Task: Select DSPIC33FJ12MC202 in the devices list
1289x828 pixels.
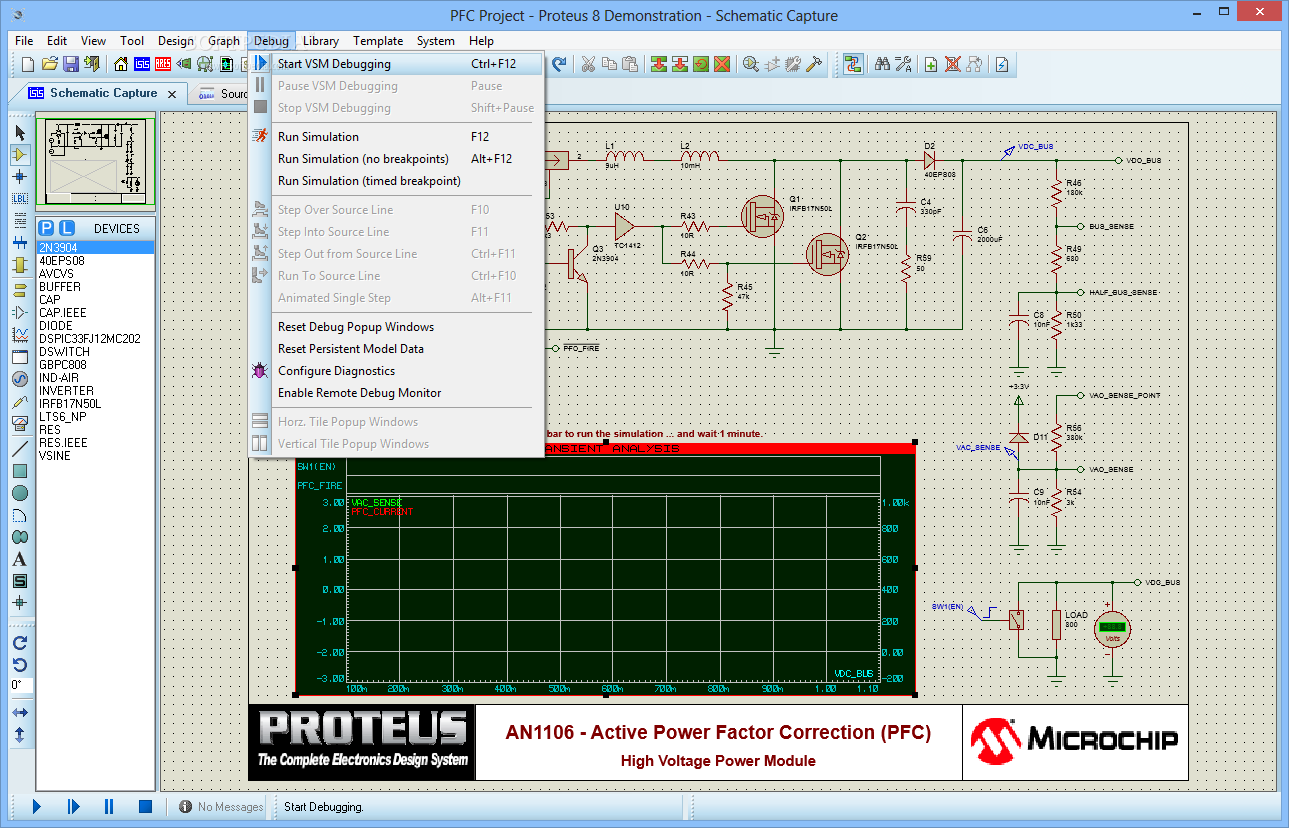Action: coord(89,339)
